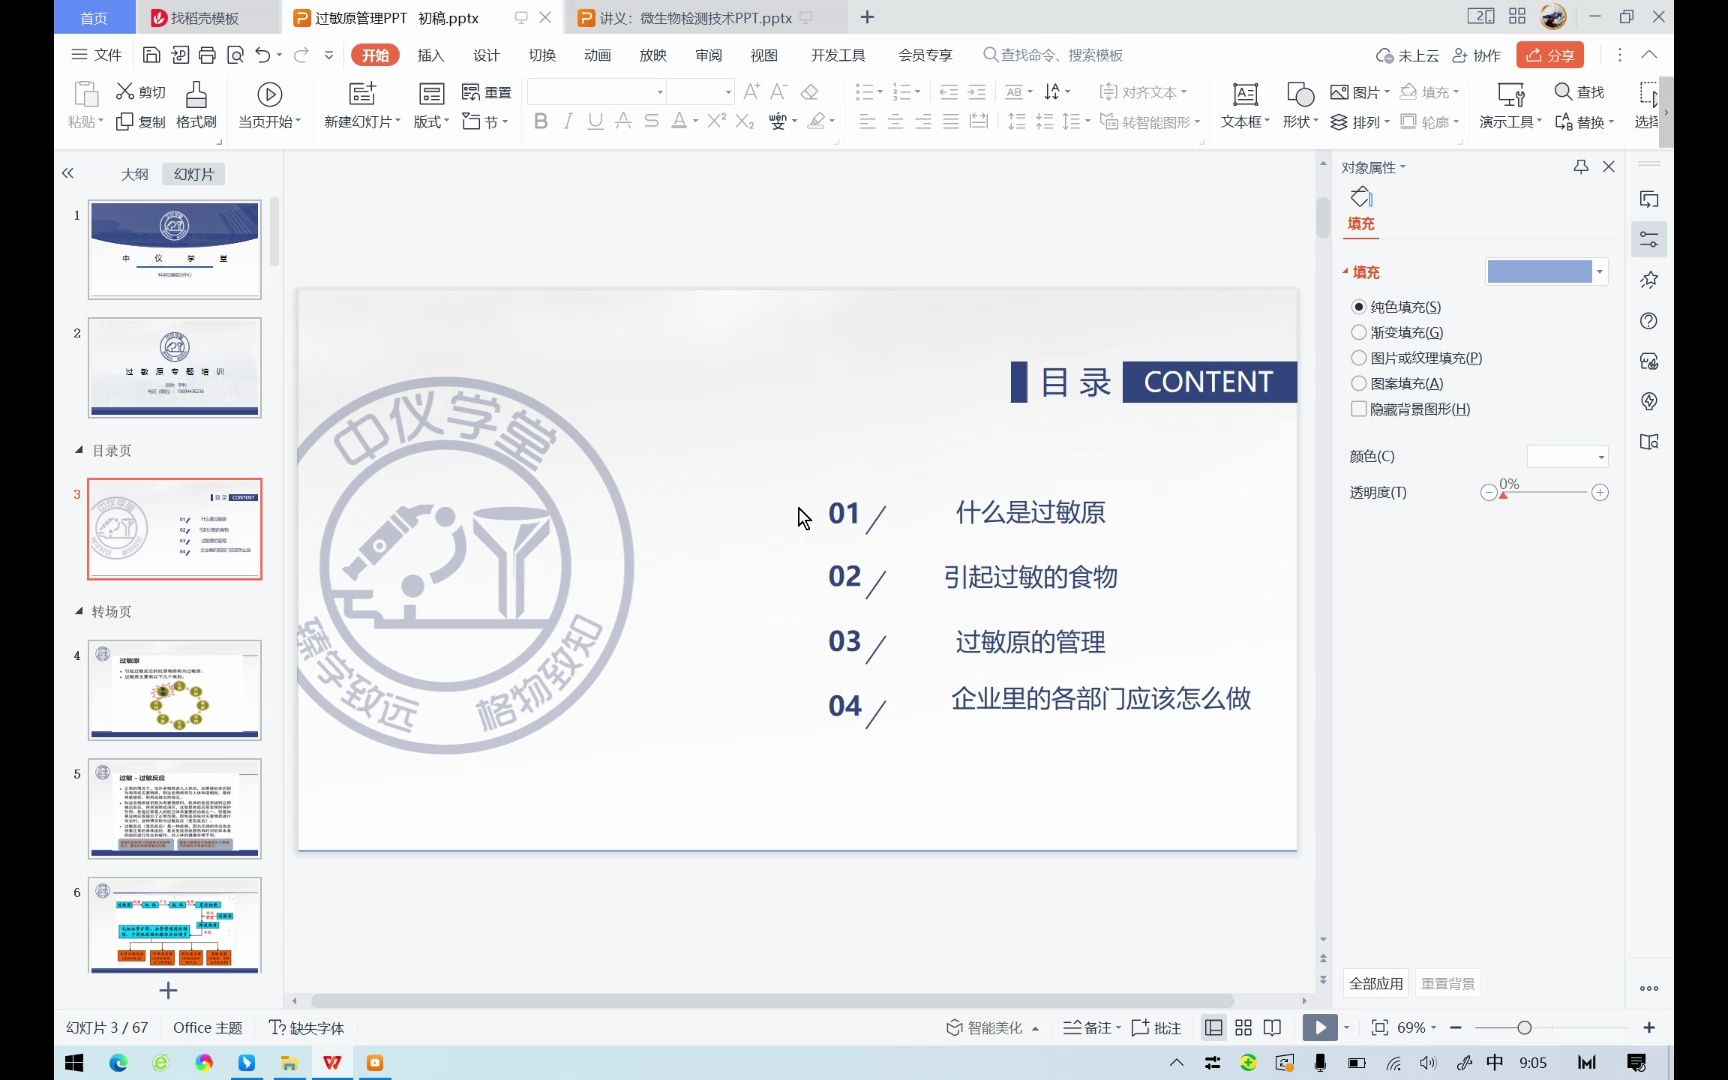Viewport: 1728px width, 1080px height.
Task: Open the Animation (动画) ribbon tab
Action: [597, 55]
